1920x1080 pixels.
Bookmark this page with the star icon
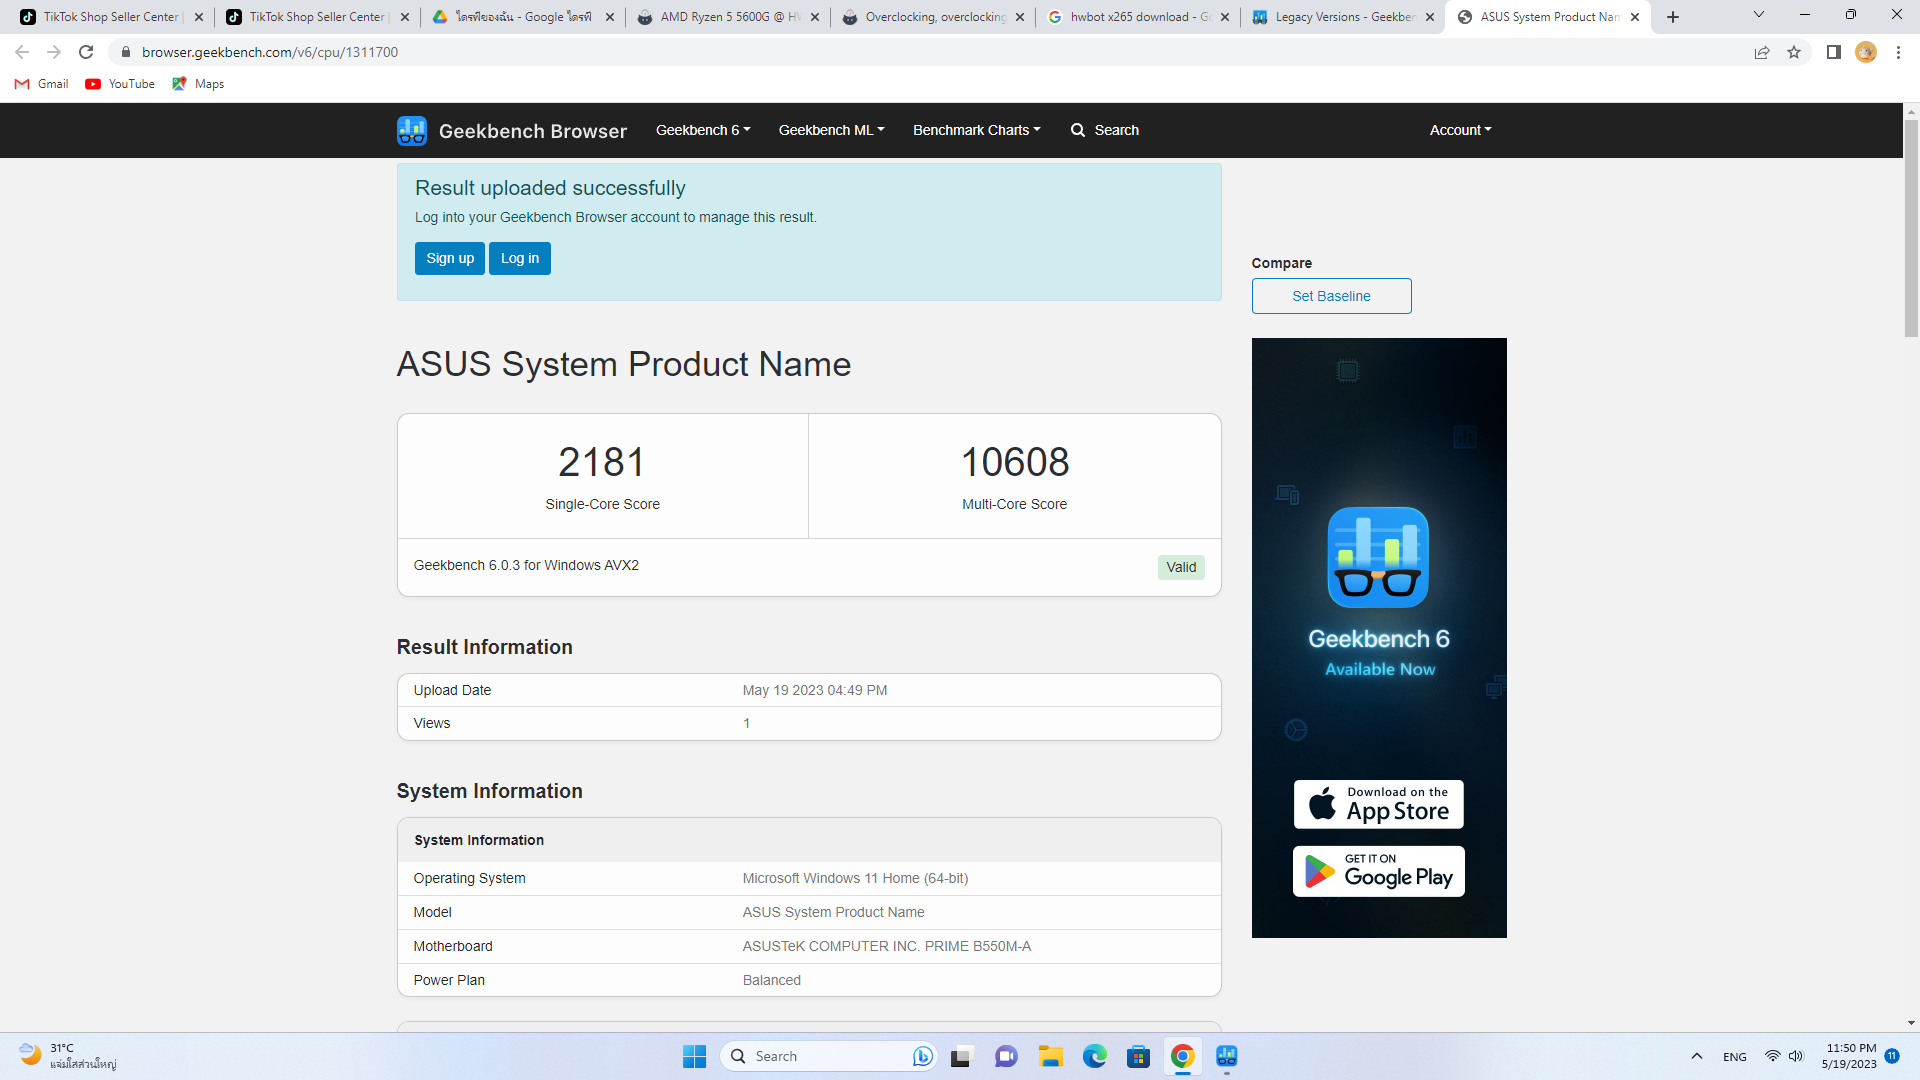[x=1794, y=52]
